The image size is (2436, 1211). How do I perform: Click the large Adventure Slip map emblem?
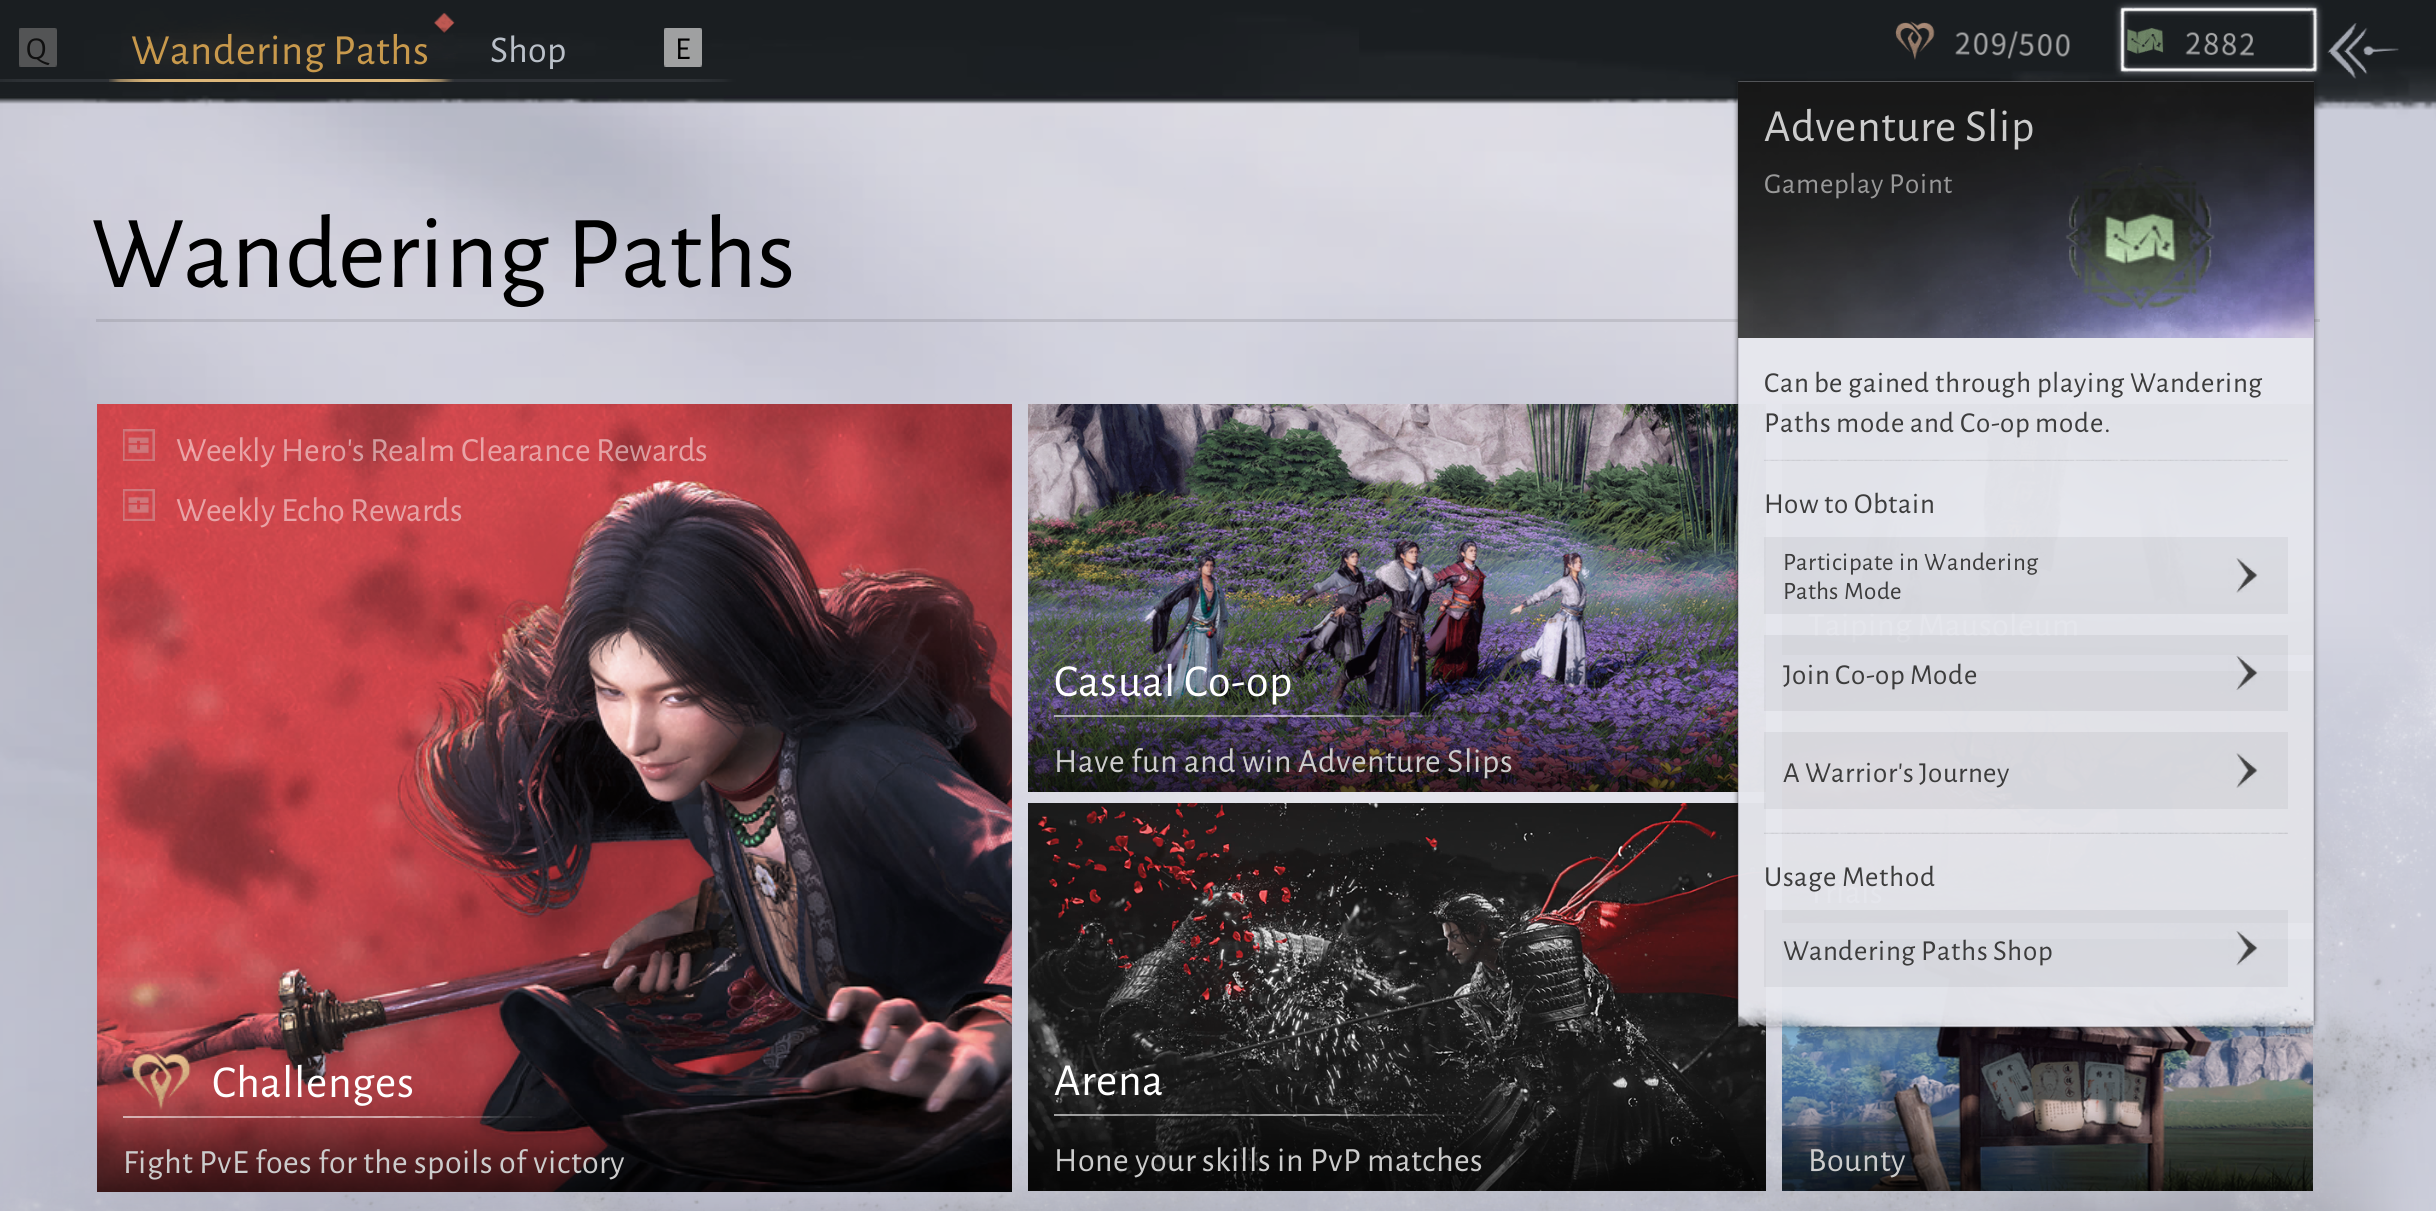pyautogui.click(x=2139, y=240)
